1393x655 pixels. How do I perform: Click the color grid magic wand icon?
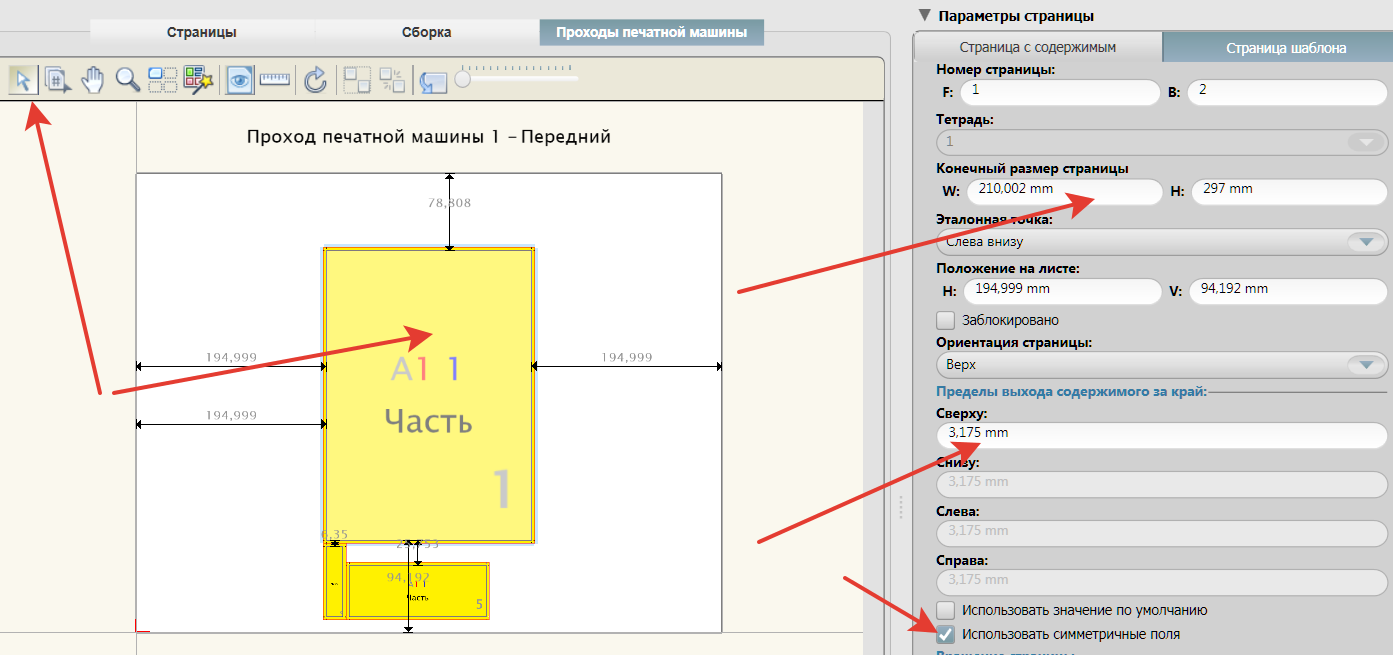point(199,80)
